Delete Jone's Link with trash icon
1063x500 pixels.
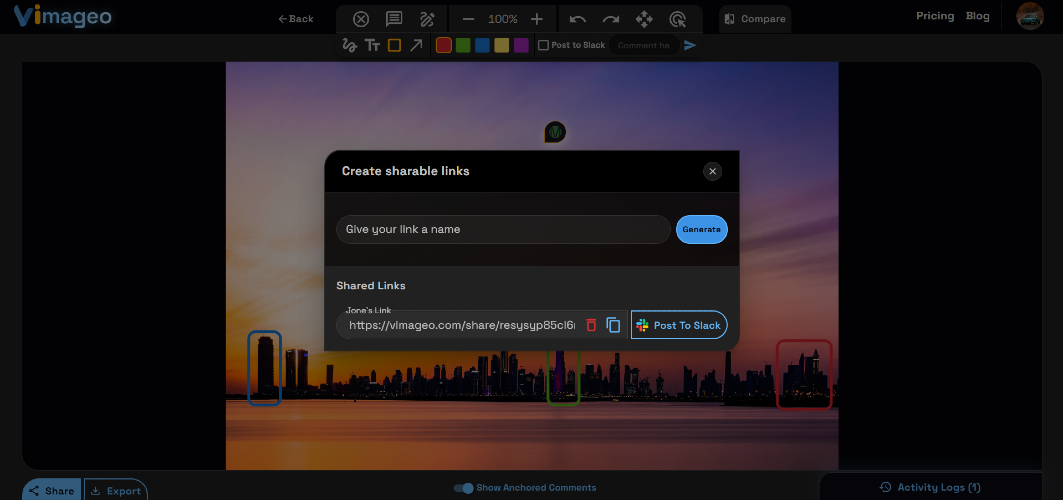[591, 325]
